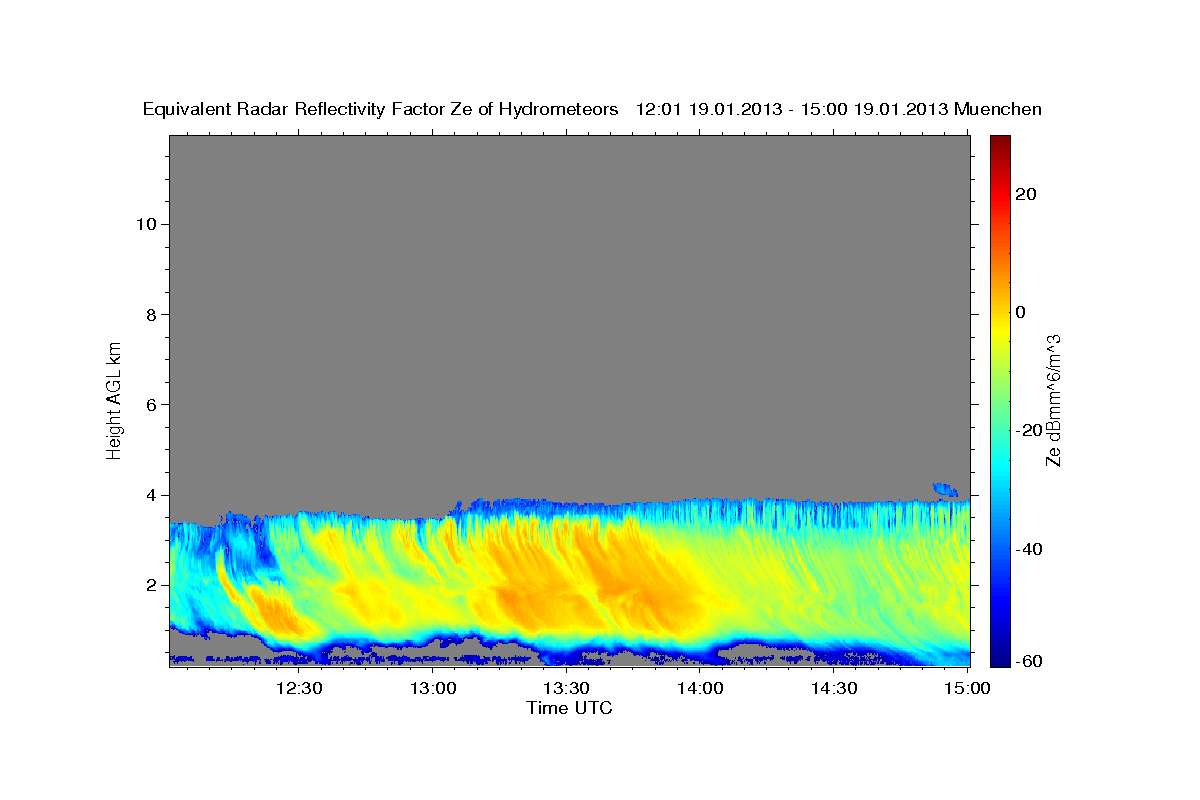1200x800 pixels.
Task: Click the yellow section of the colorbar
Action: (999, 330)
